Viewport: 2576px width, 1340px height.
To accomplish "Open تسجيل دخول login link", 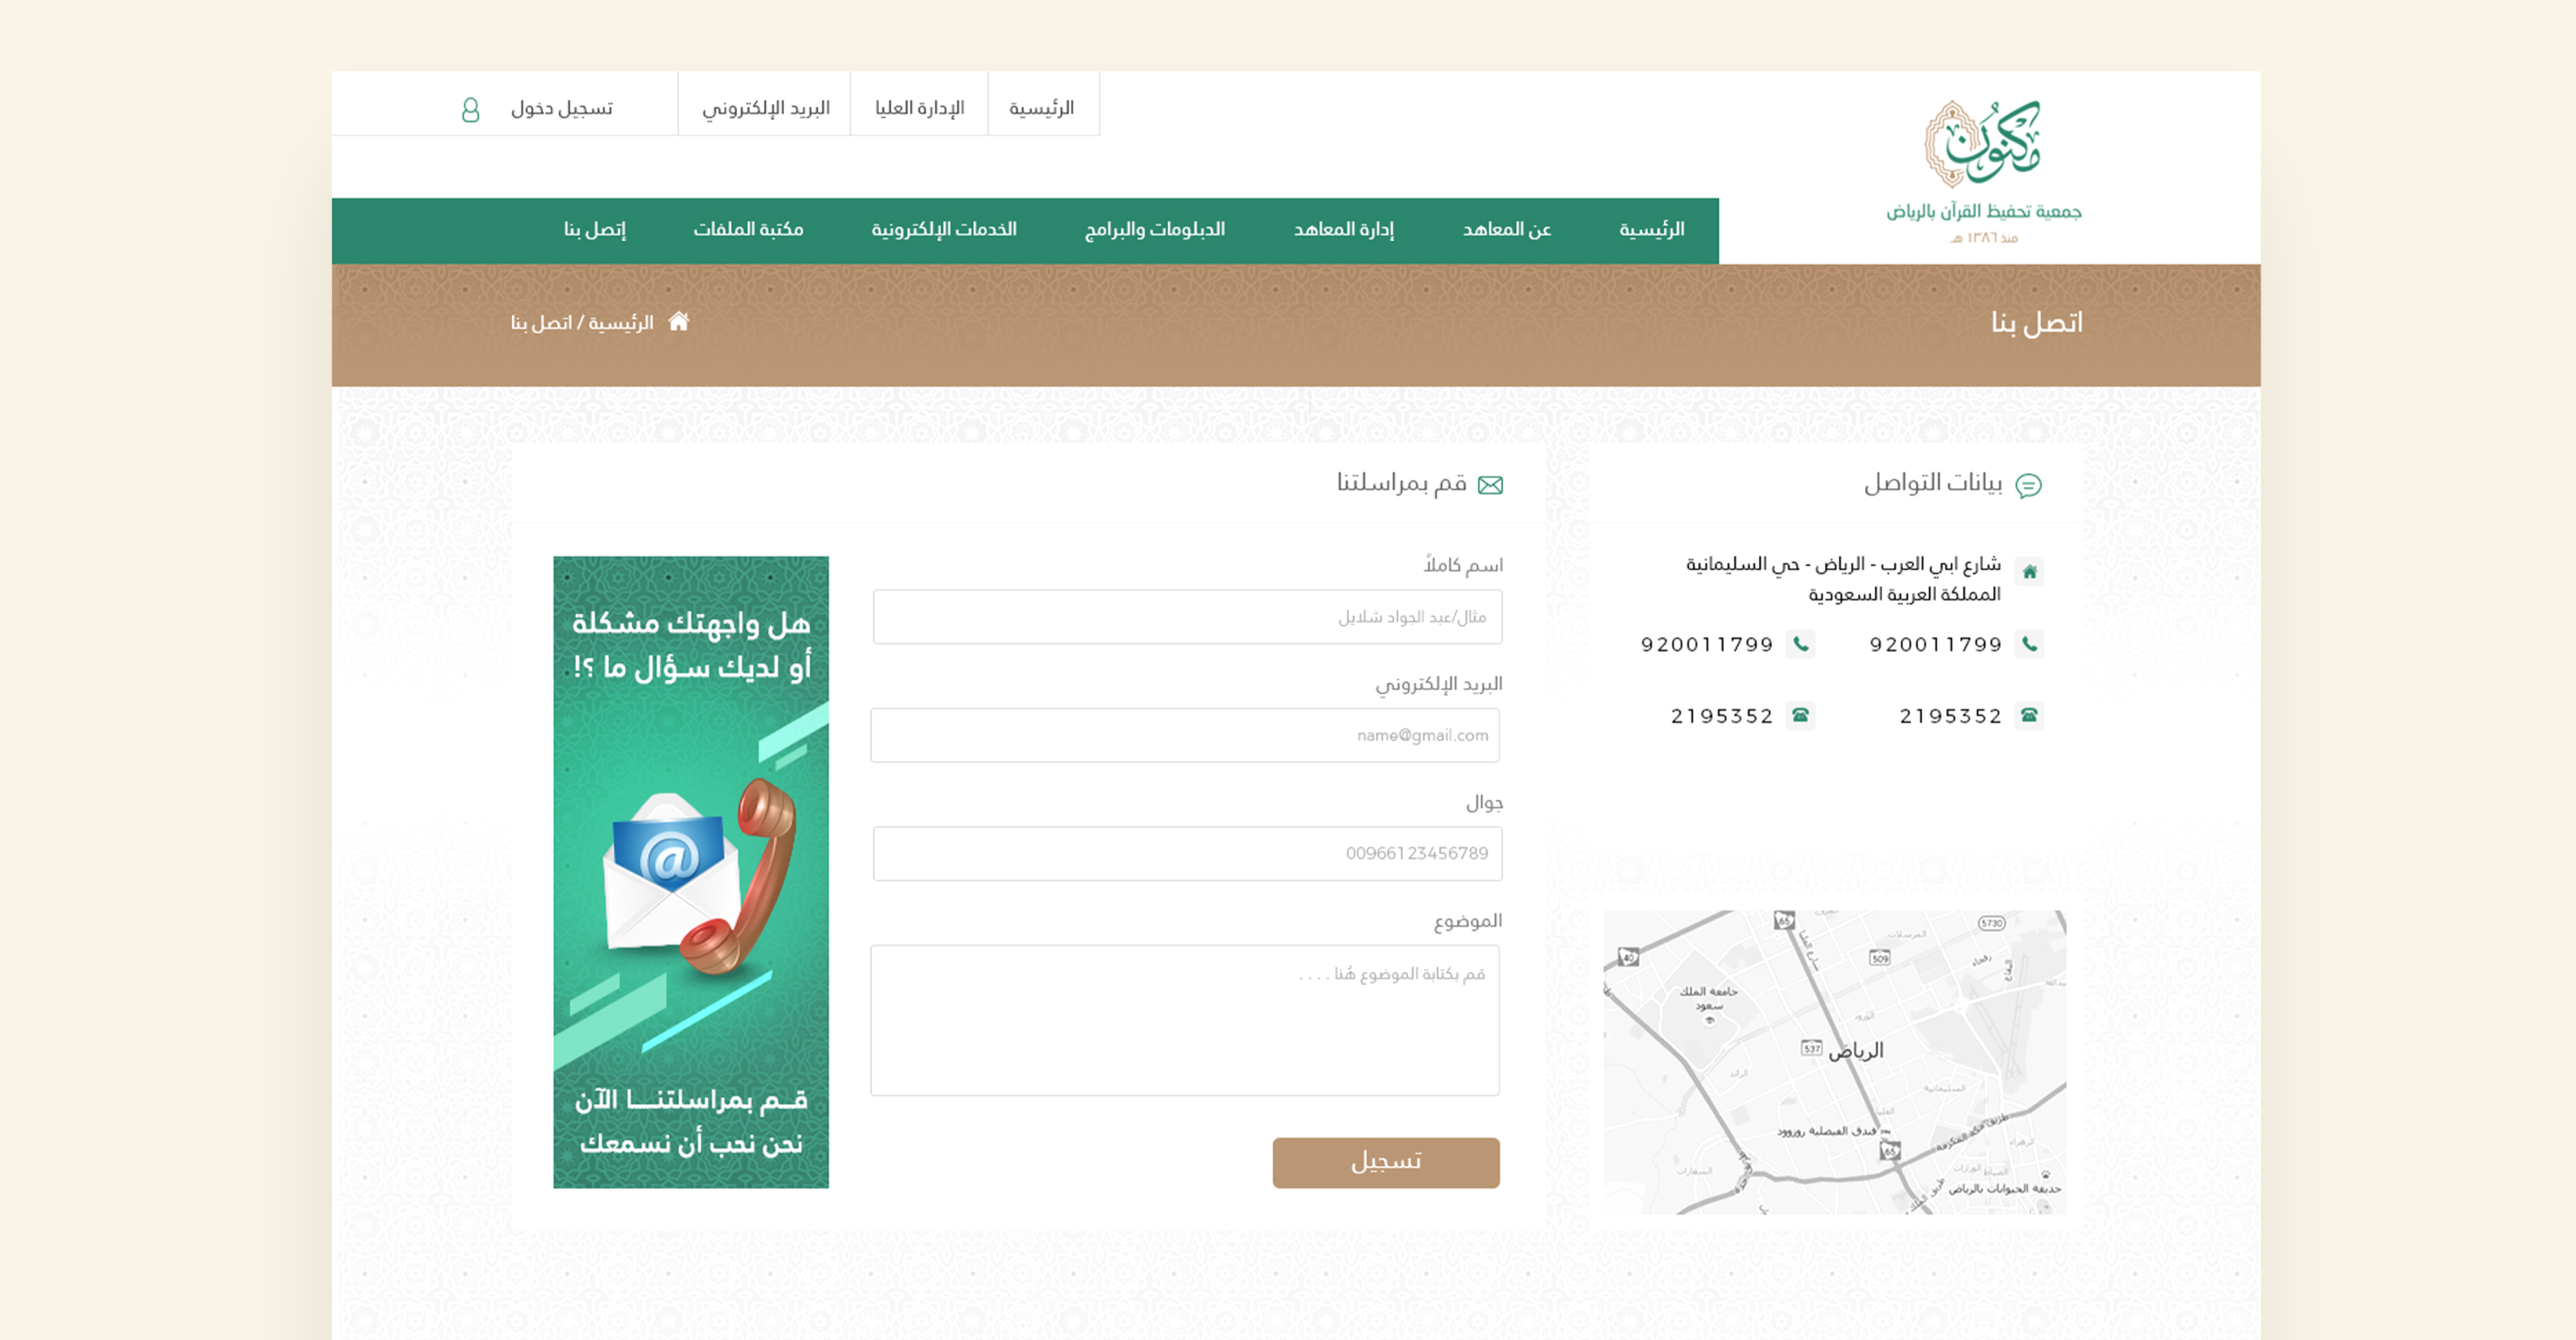I will tap(562, 108).
